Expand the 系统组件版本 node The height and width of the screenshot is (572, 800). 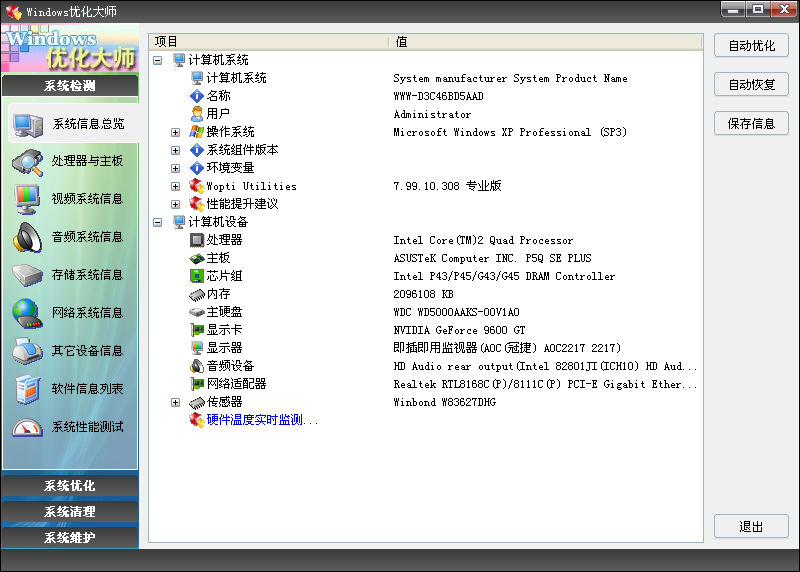[175, 150]
